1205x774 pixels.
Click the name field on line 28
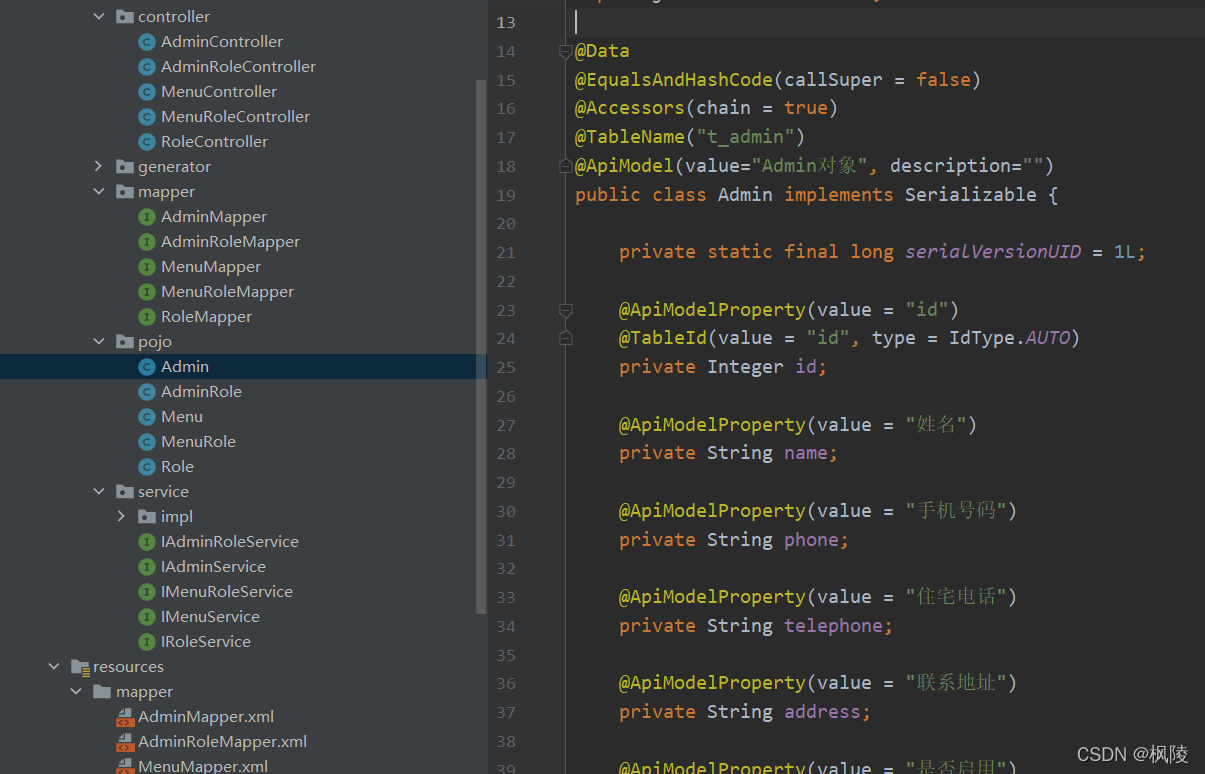(x=806, y=453)
